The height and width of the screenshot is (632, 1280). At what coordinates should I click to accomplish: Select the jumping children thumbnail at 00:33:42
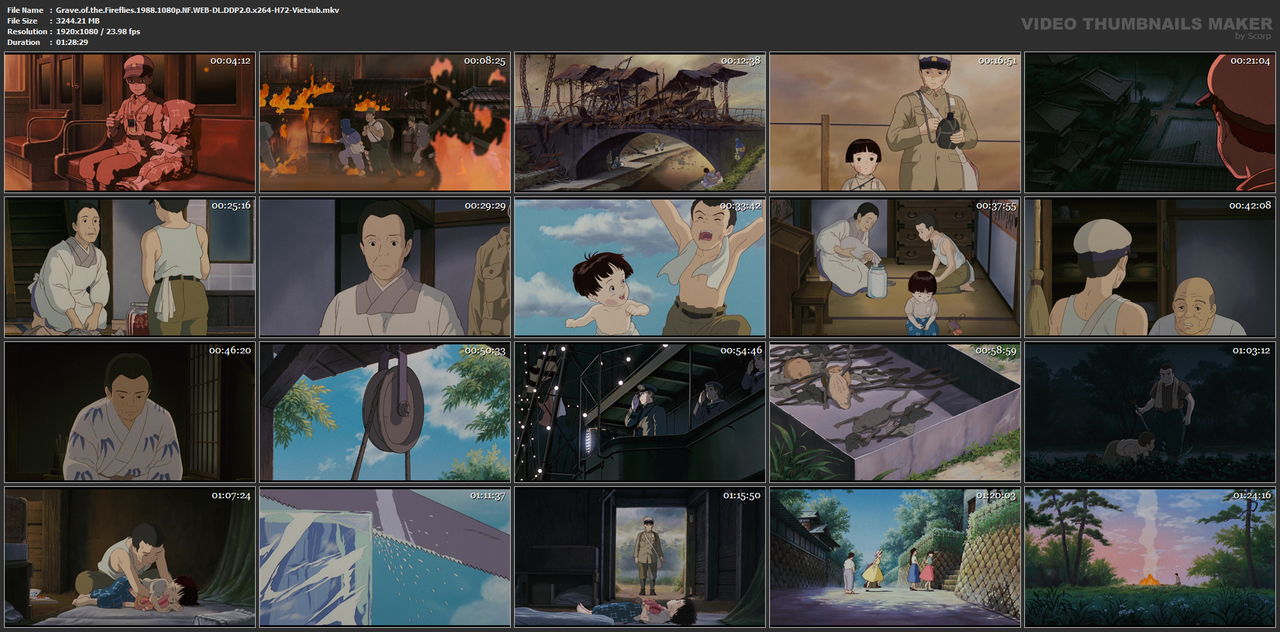(x=640, y=267)
